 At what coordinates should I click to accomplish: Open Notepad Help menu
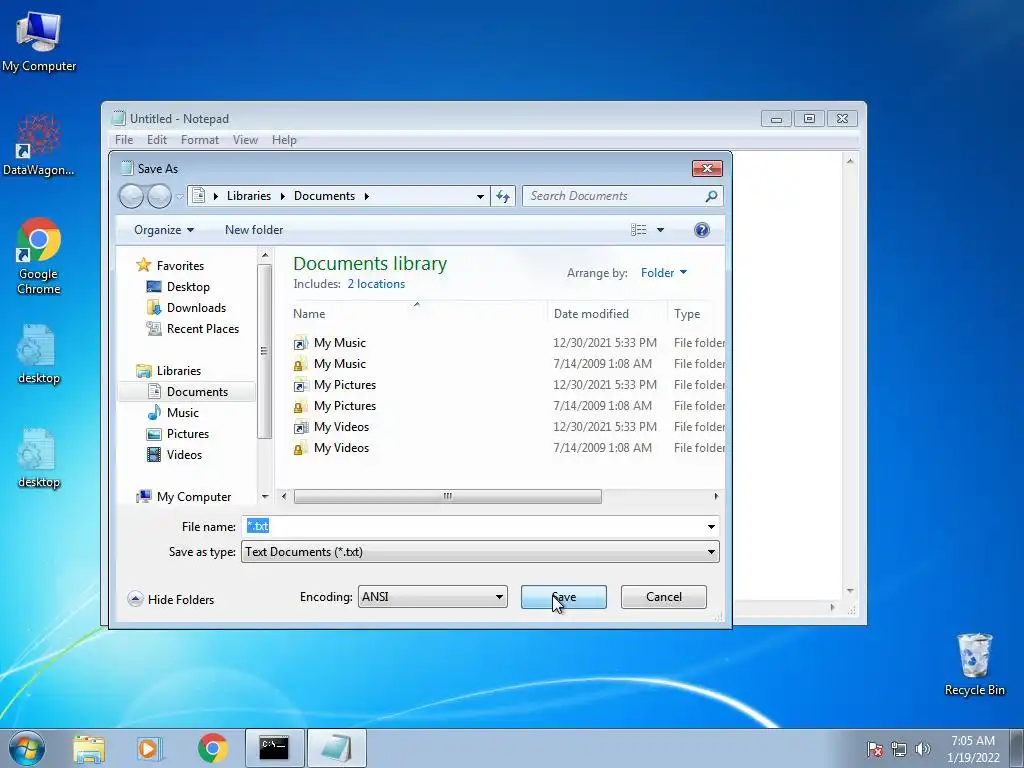point(284,140)
